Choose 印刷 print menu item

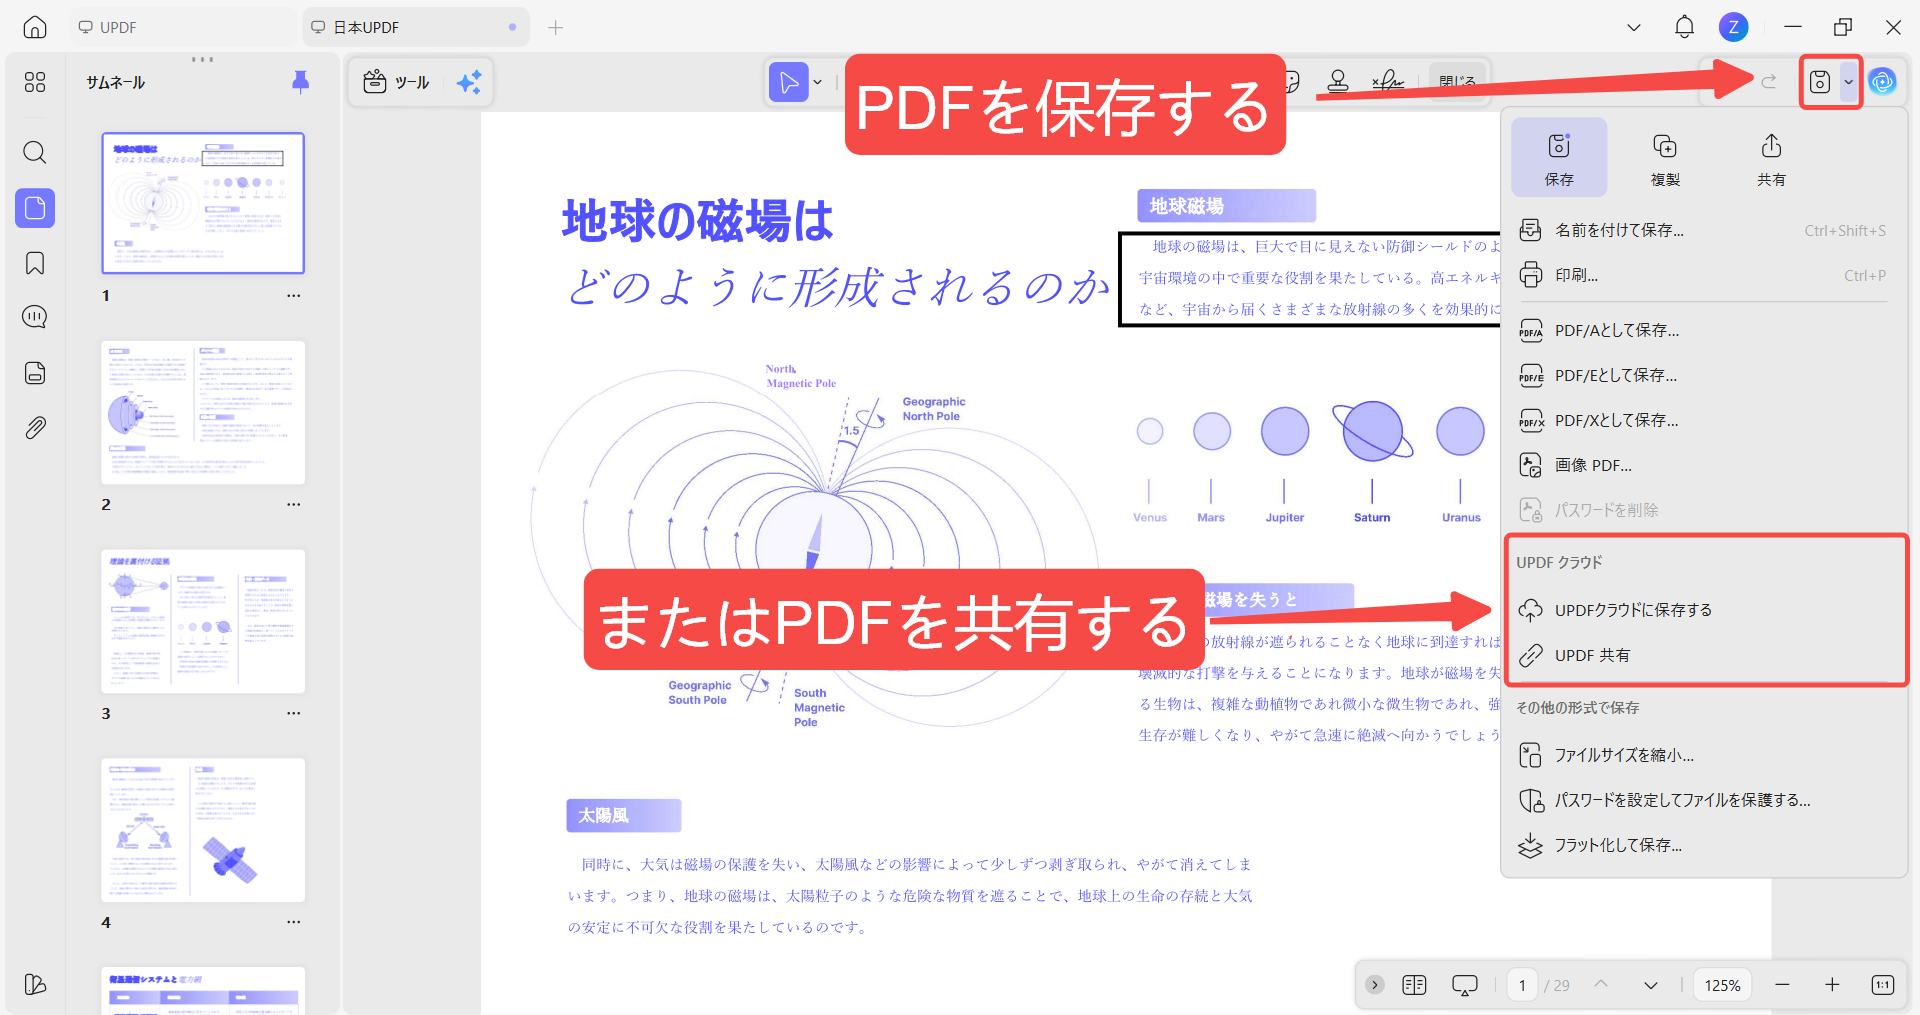tap(1704, 275)
